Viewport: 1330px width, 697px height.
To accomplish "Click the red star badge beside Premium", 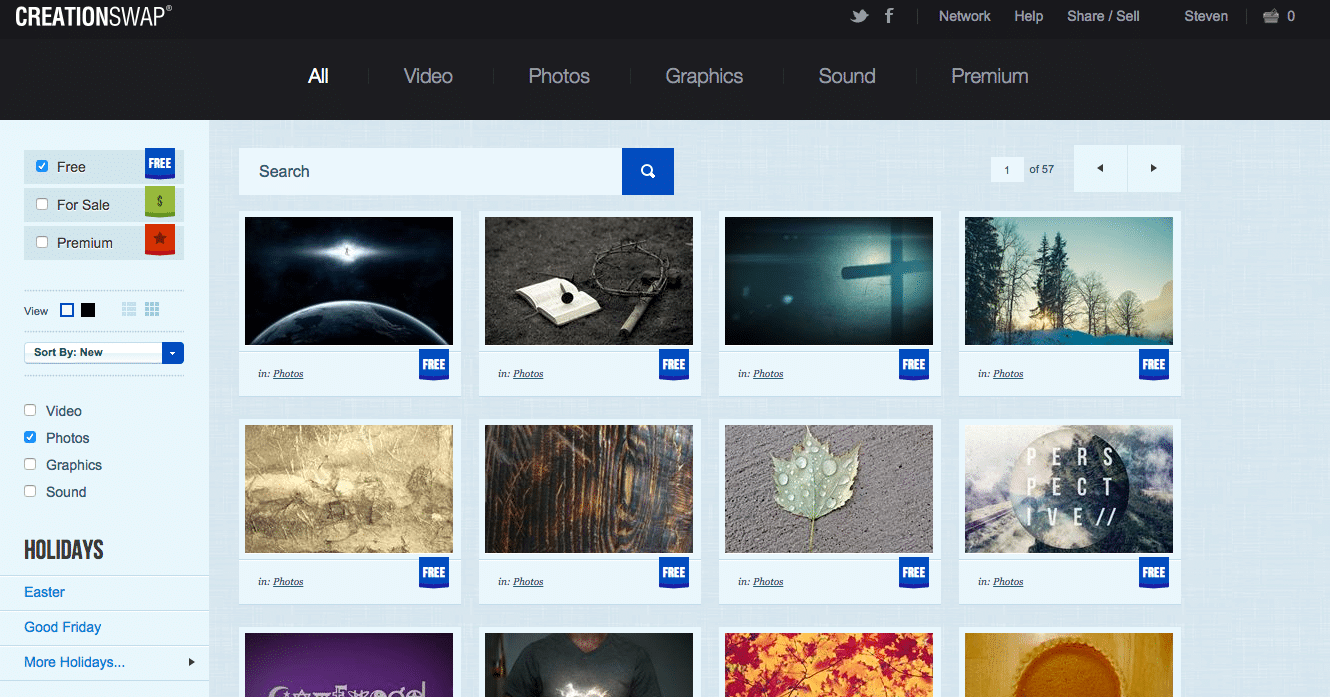I will [160, 240].
